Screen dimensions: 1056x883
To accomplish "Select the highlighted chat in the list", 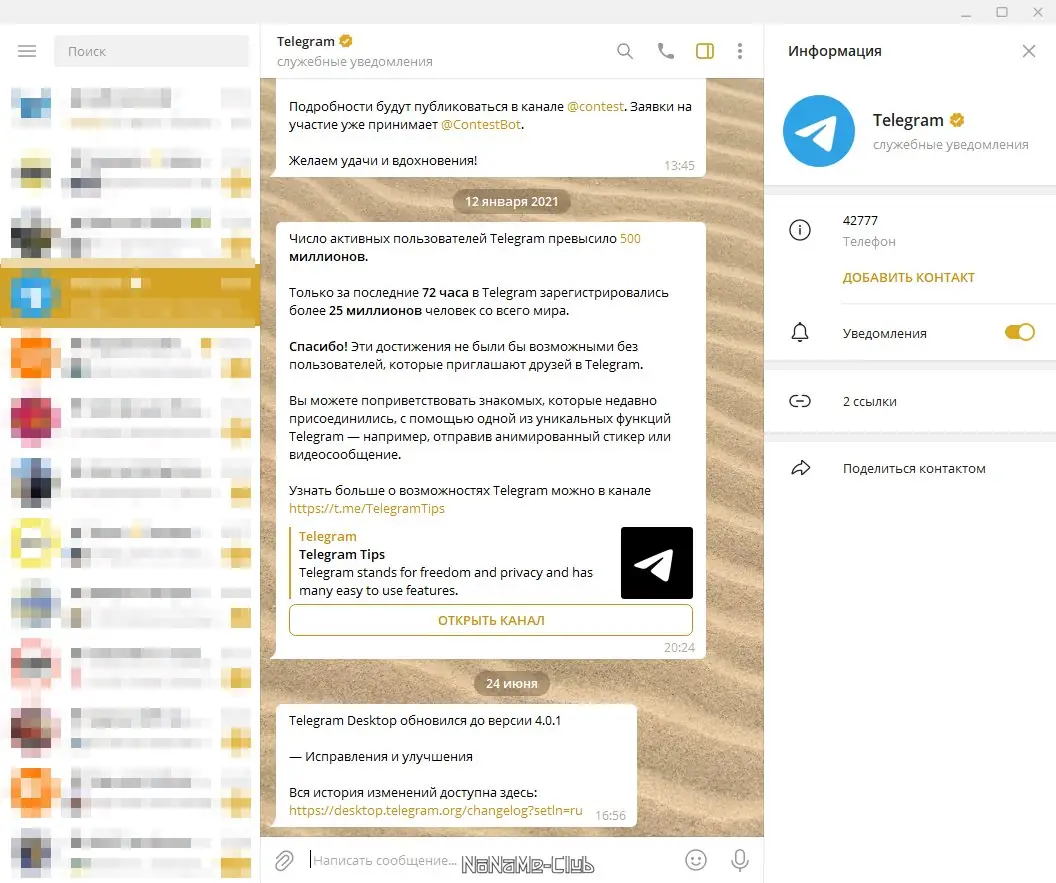I will click(x=129, y=292).
